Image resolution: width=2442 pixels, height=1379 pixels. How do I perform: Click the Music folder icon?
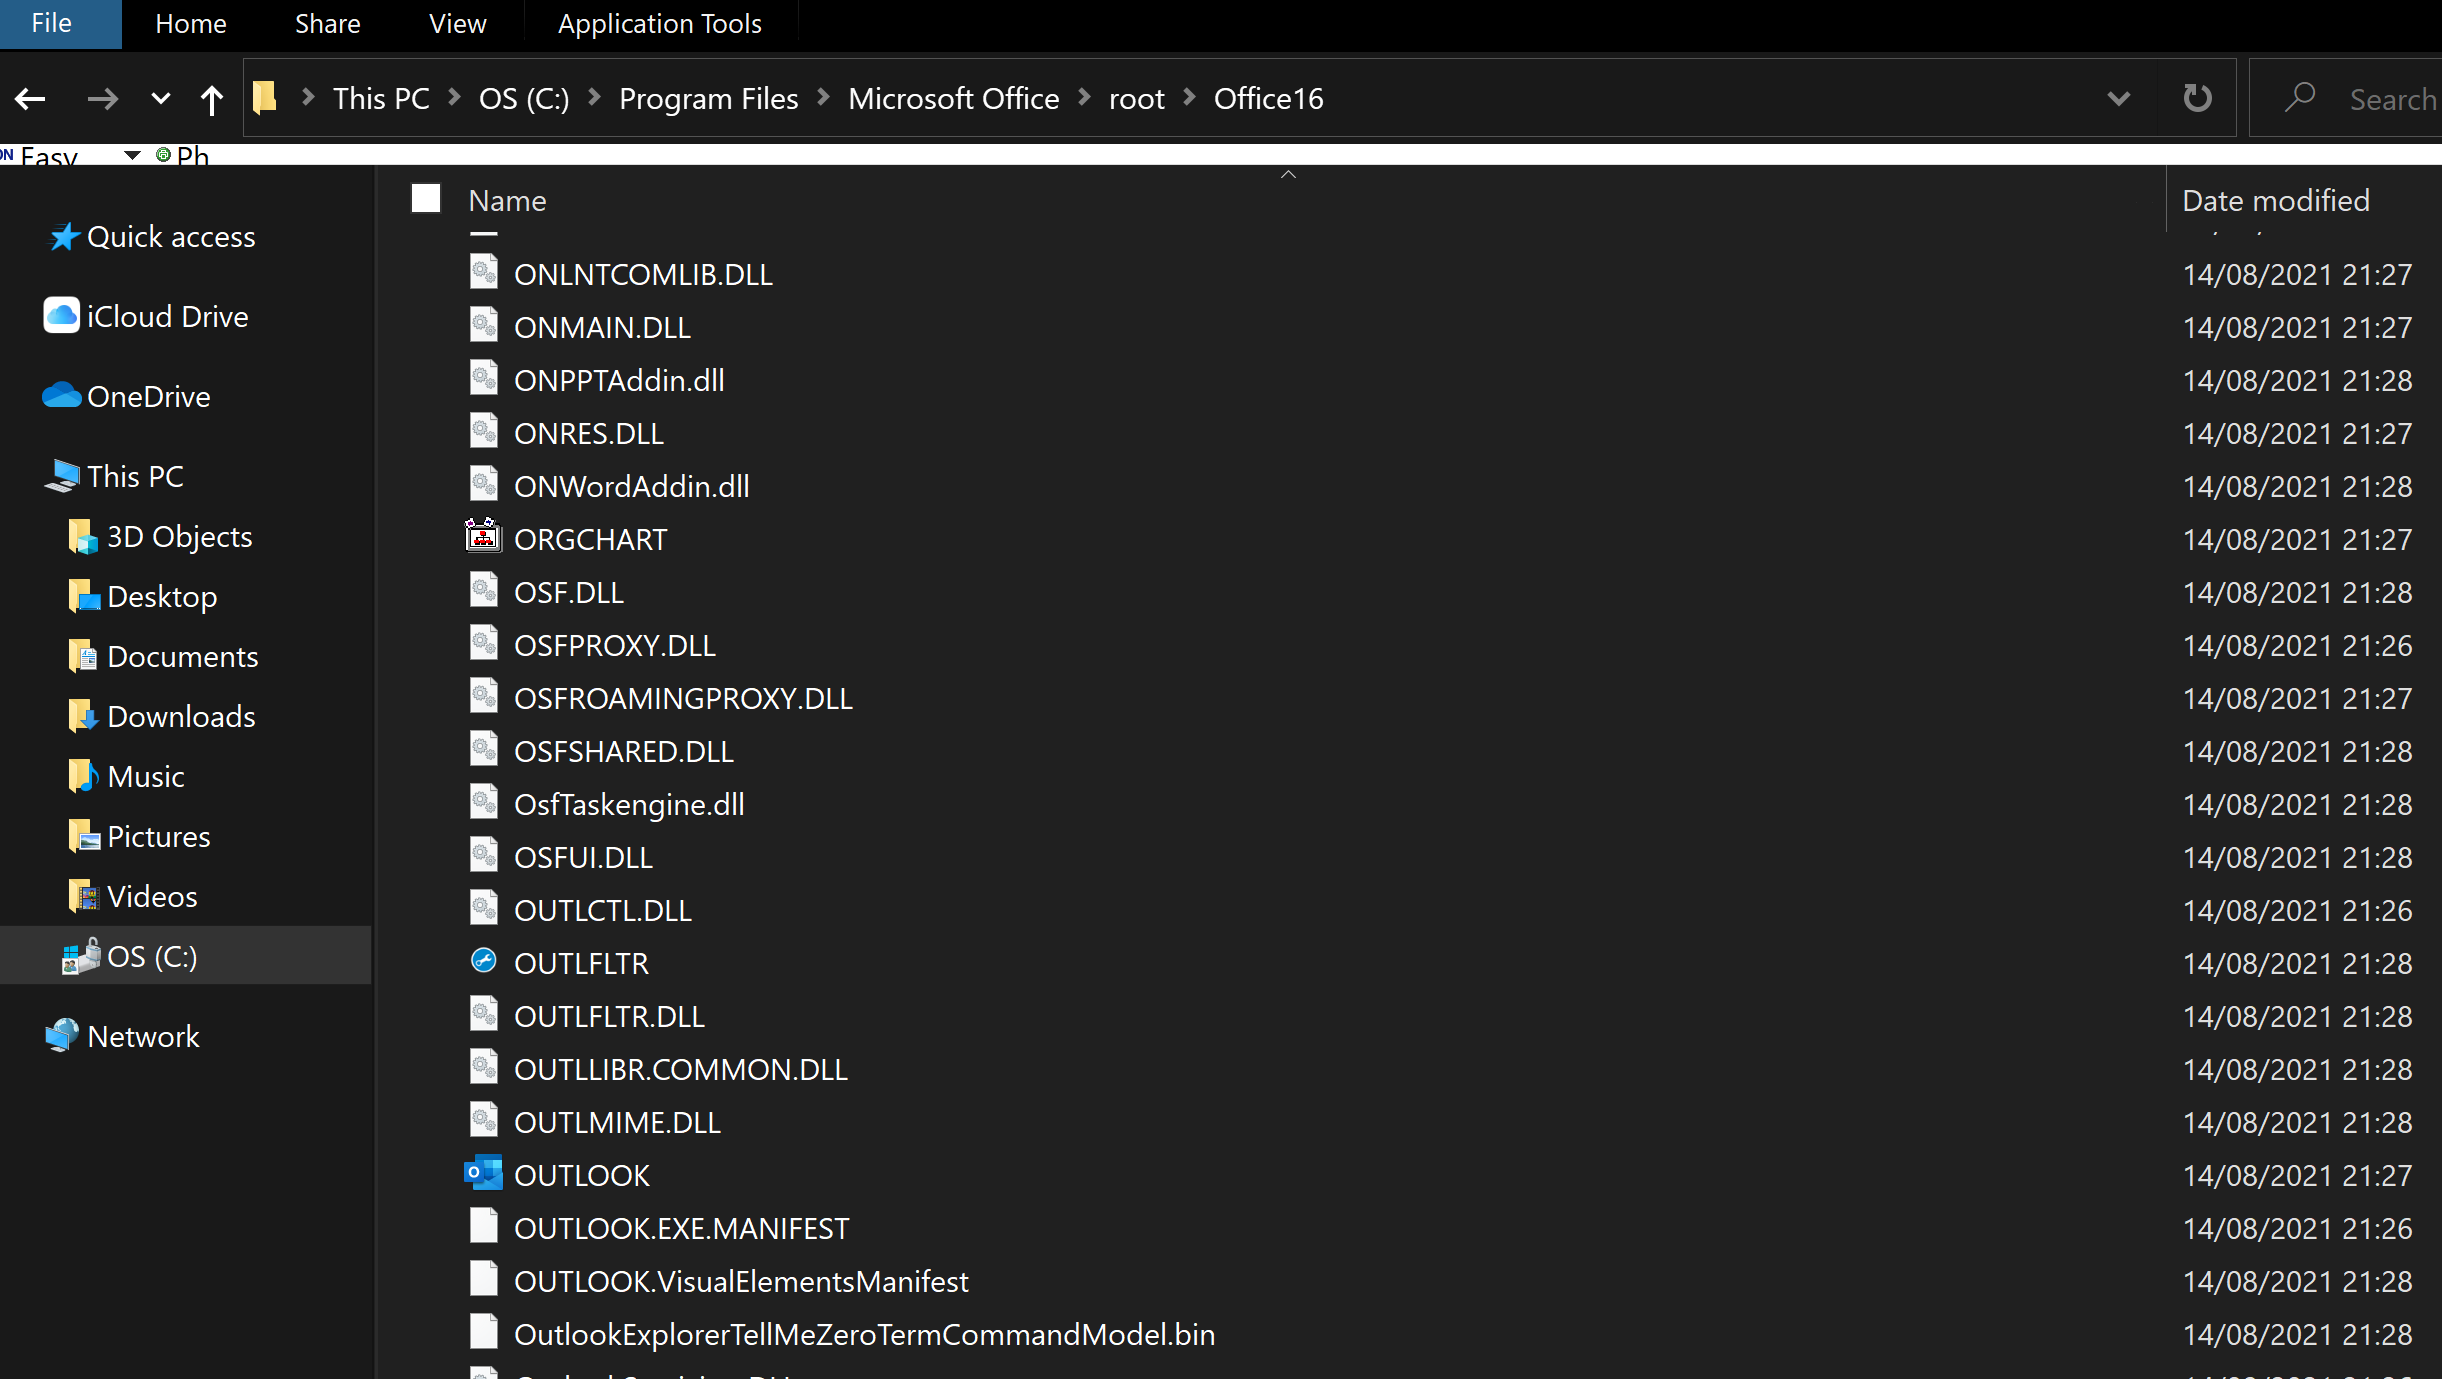tap(83, 776)
